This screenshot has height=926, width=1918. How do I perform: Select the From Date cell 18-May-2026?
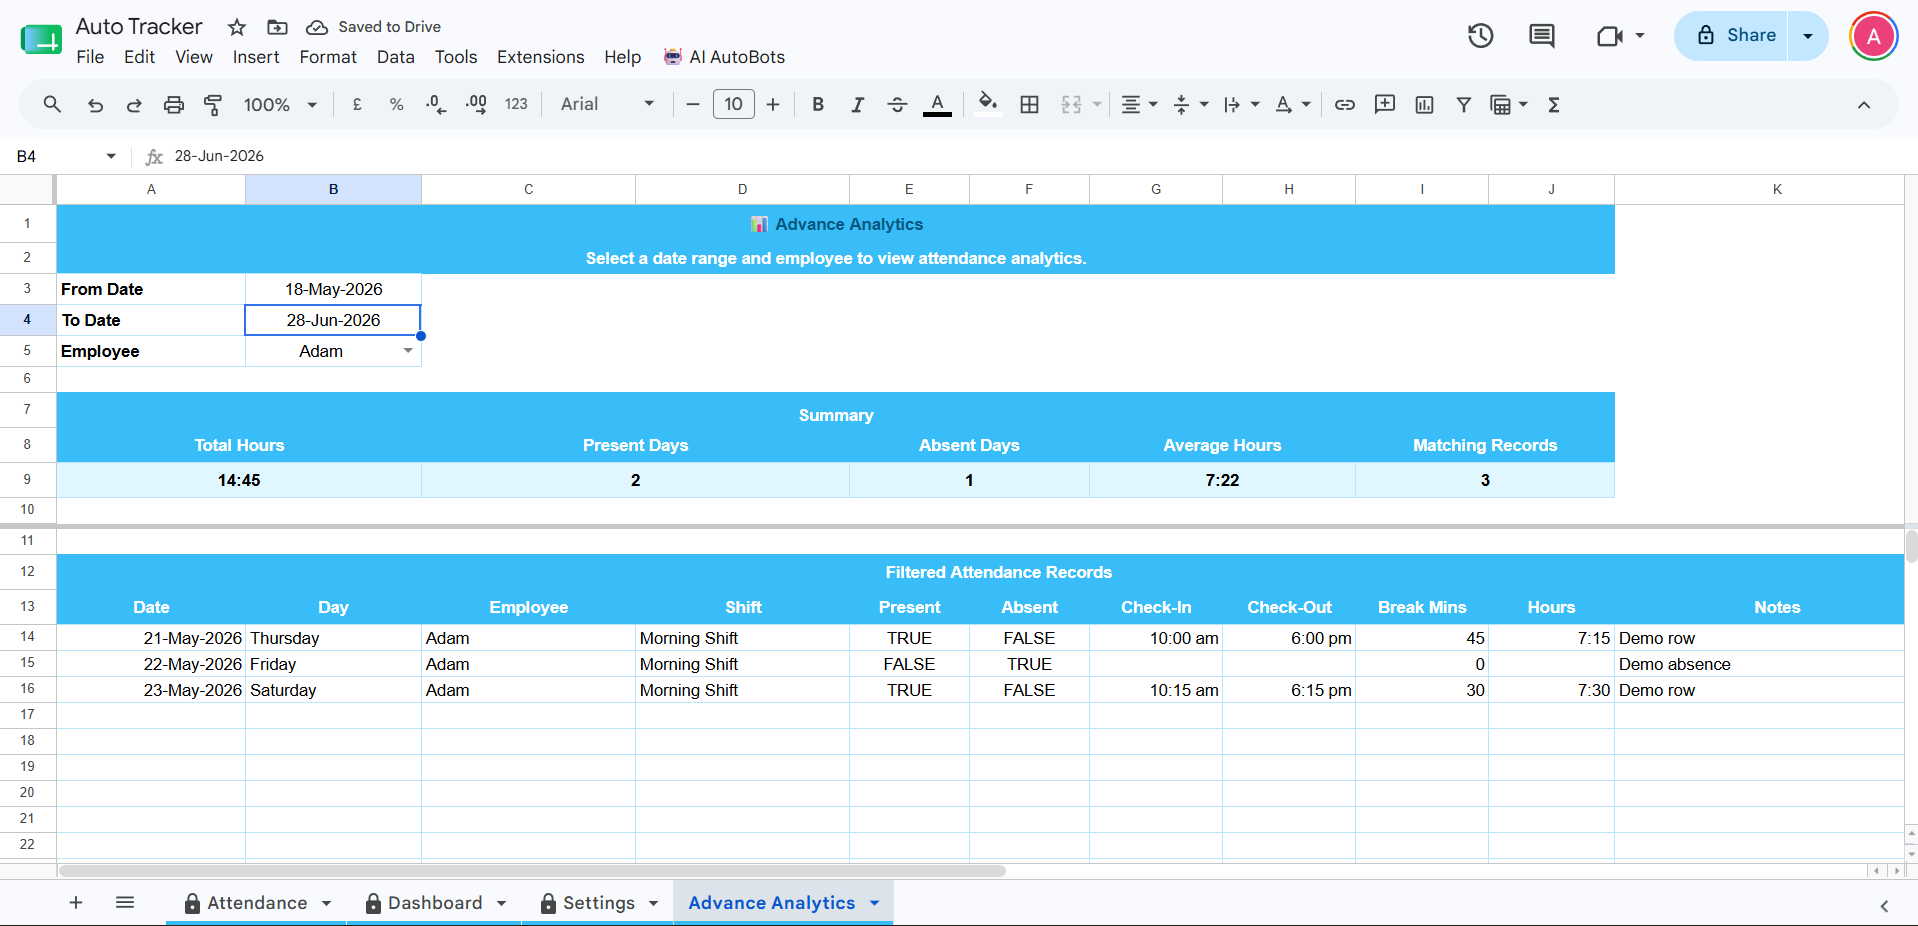(x=333, y=289)
